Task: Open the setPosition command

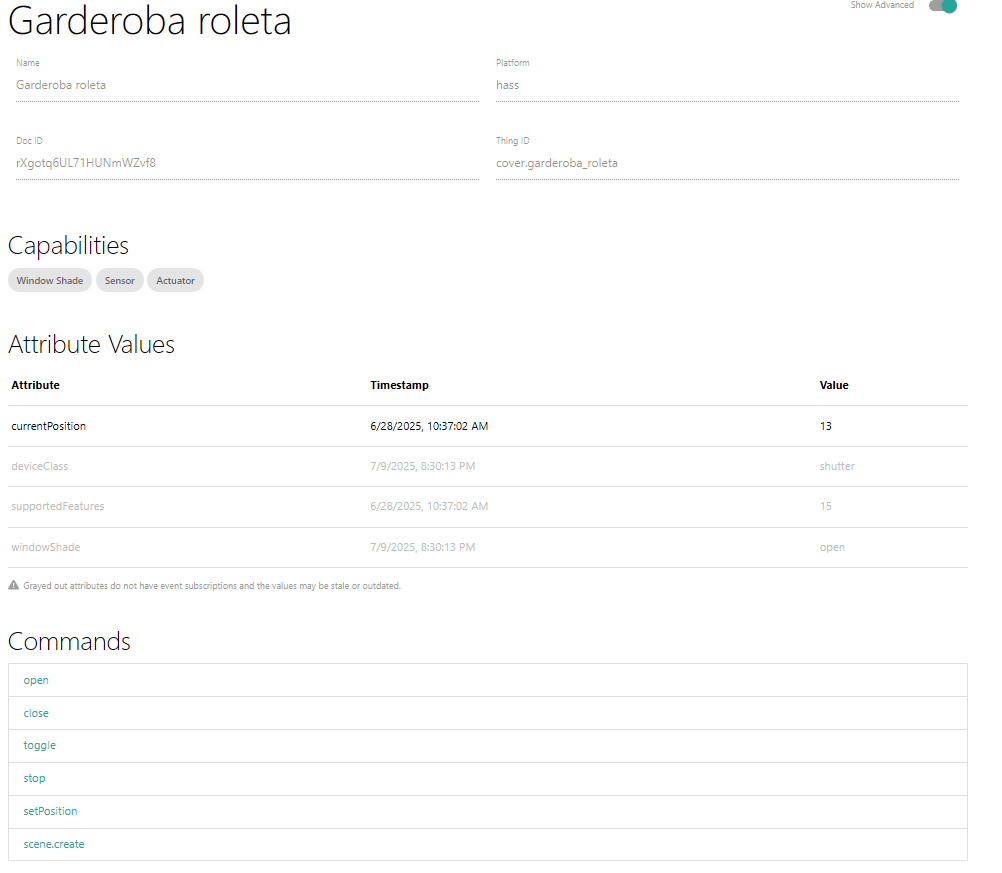Action: [x=50, y=811]
